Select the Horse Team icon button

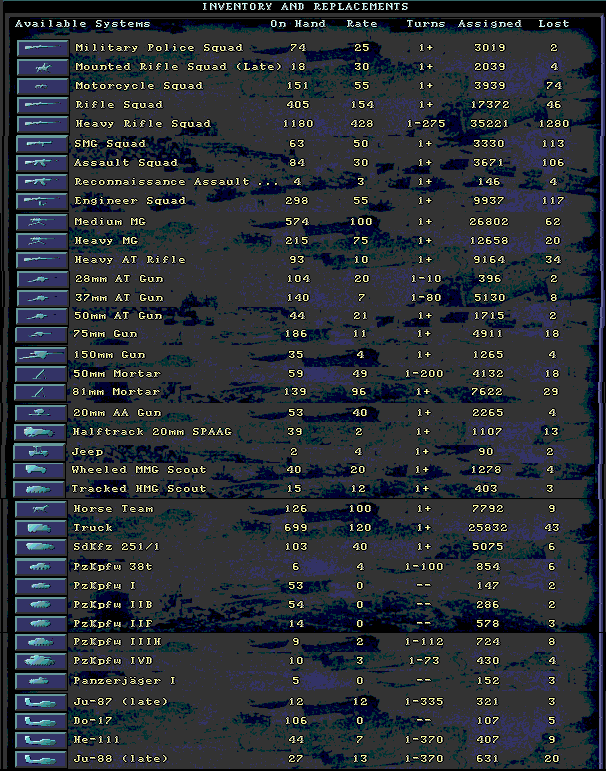41,509
